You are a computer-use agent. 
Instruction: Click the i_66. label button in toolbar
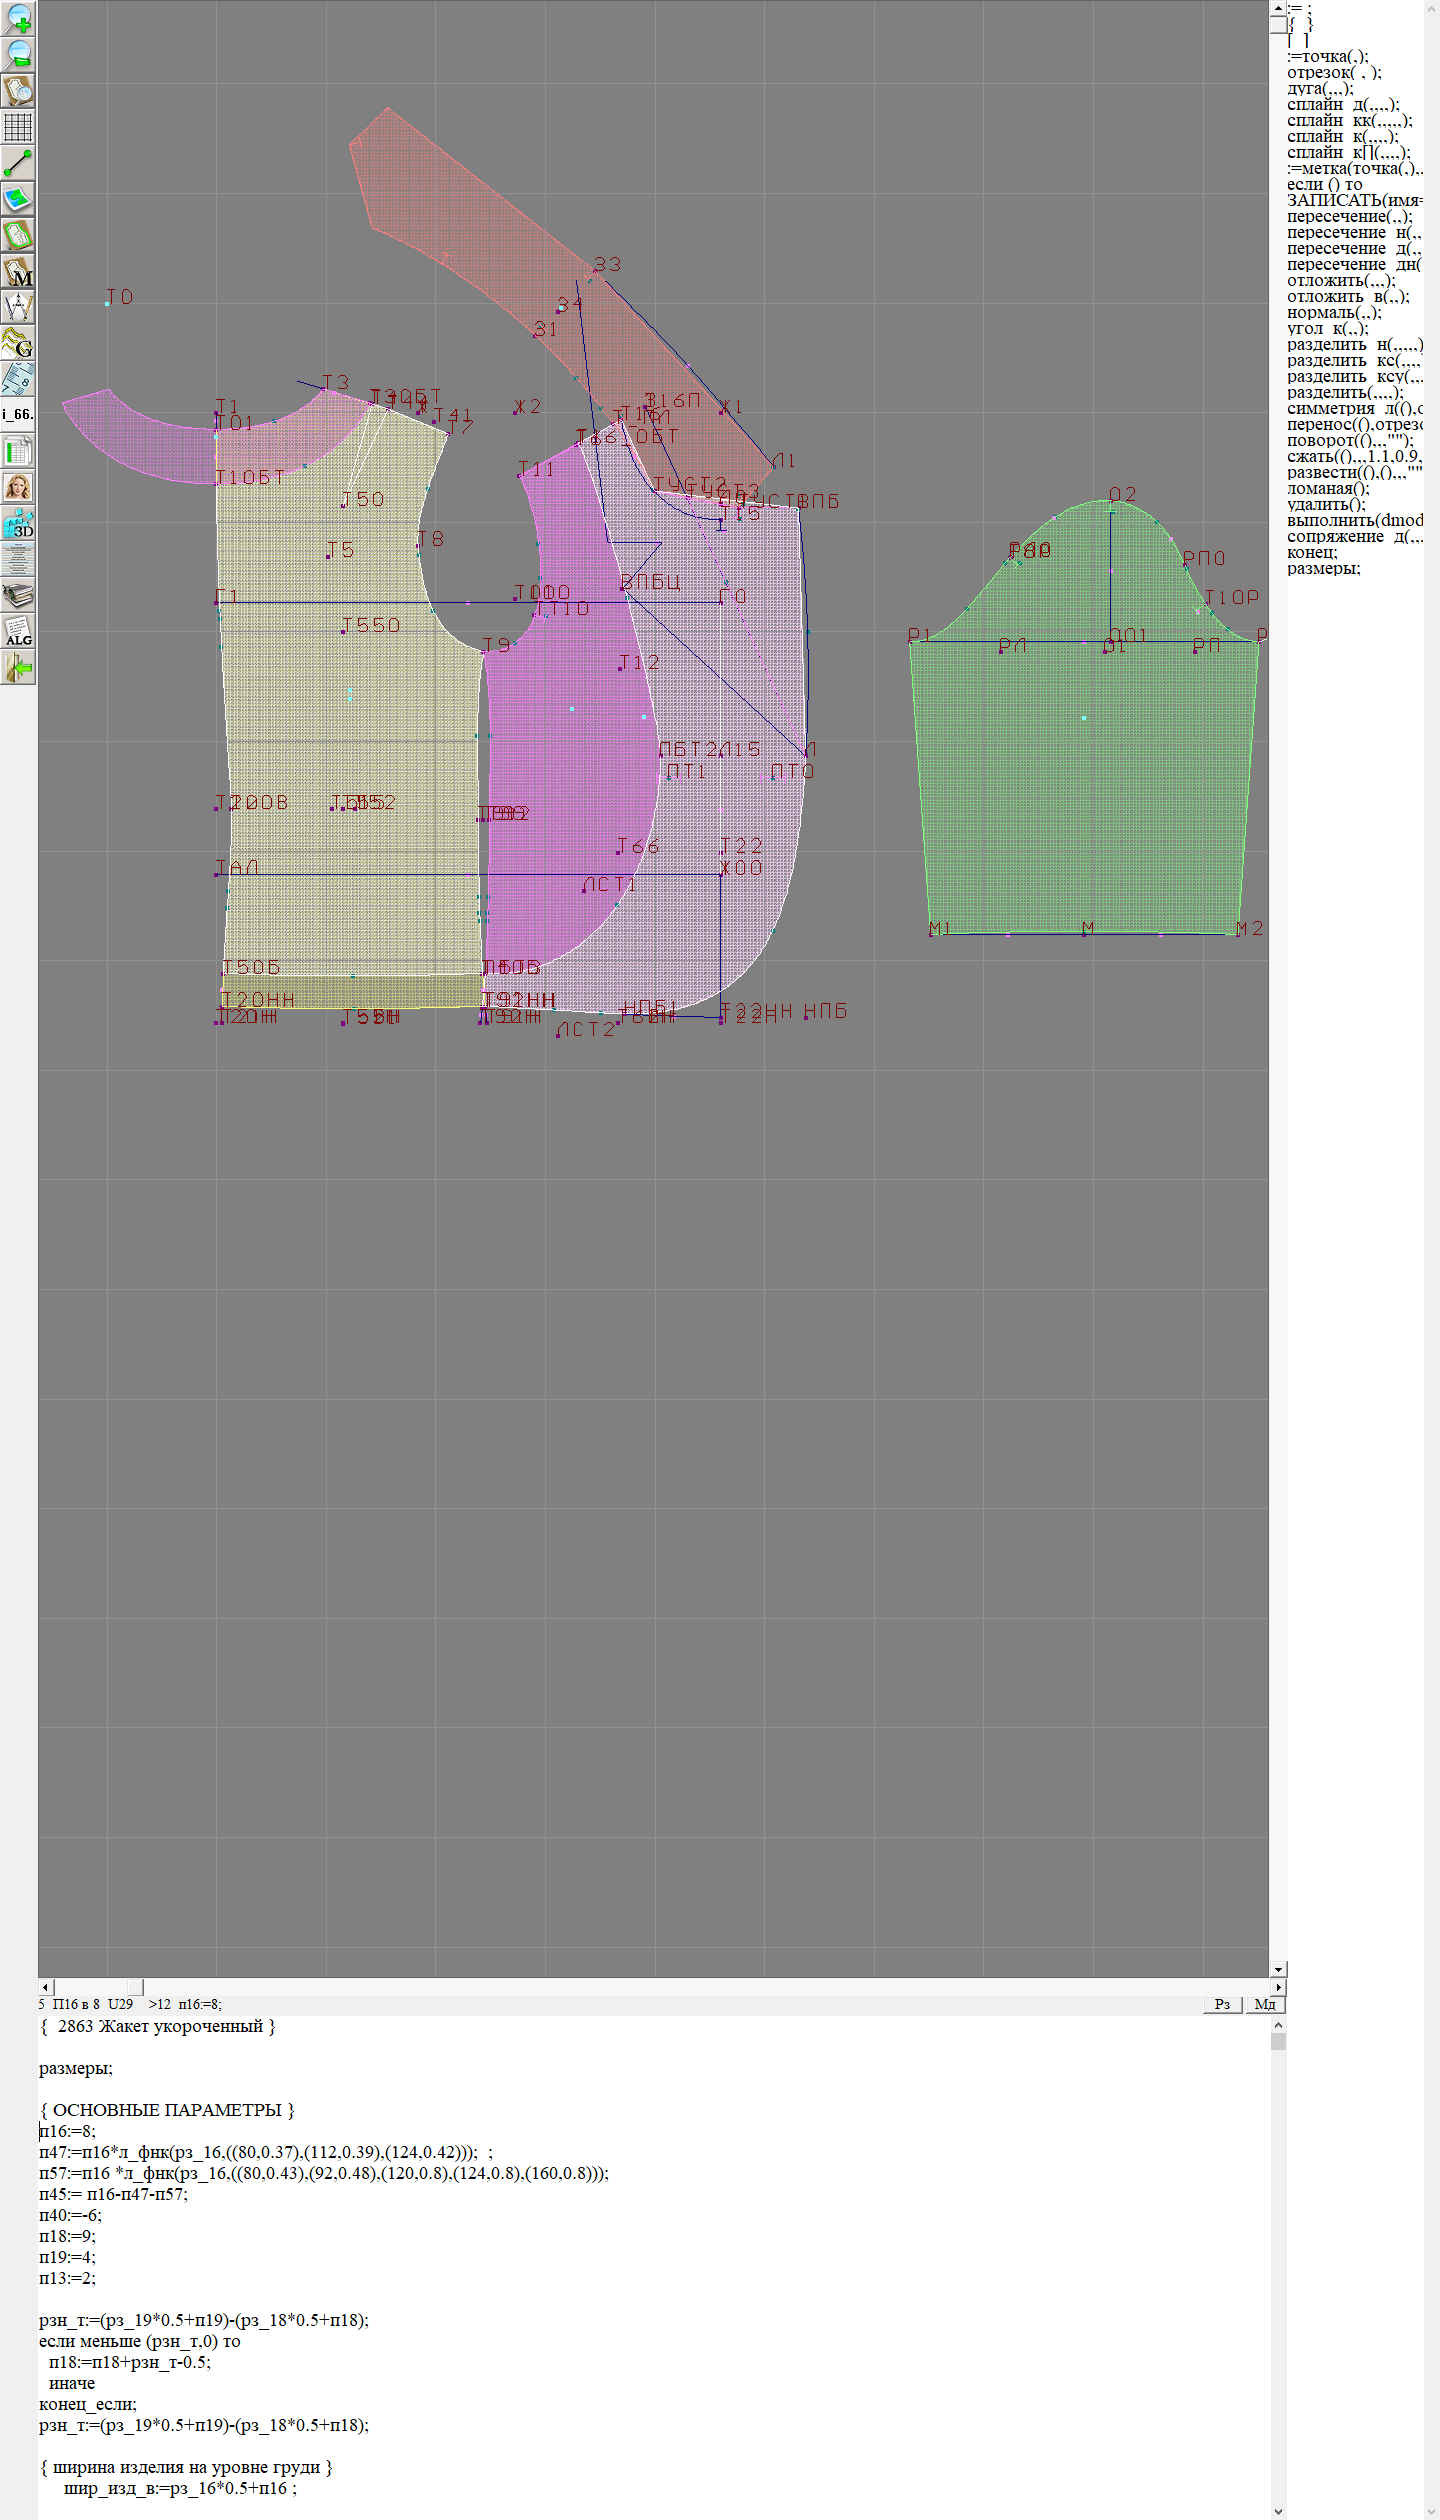tap(18, 414)
